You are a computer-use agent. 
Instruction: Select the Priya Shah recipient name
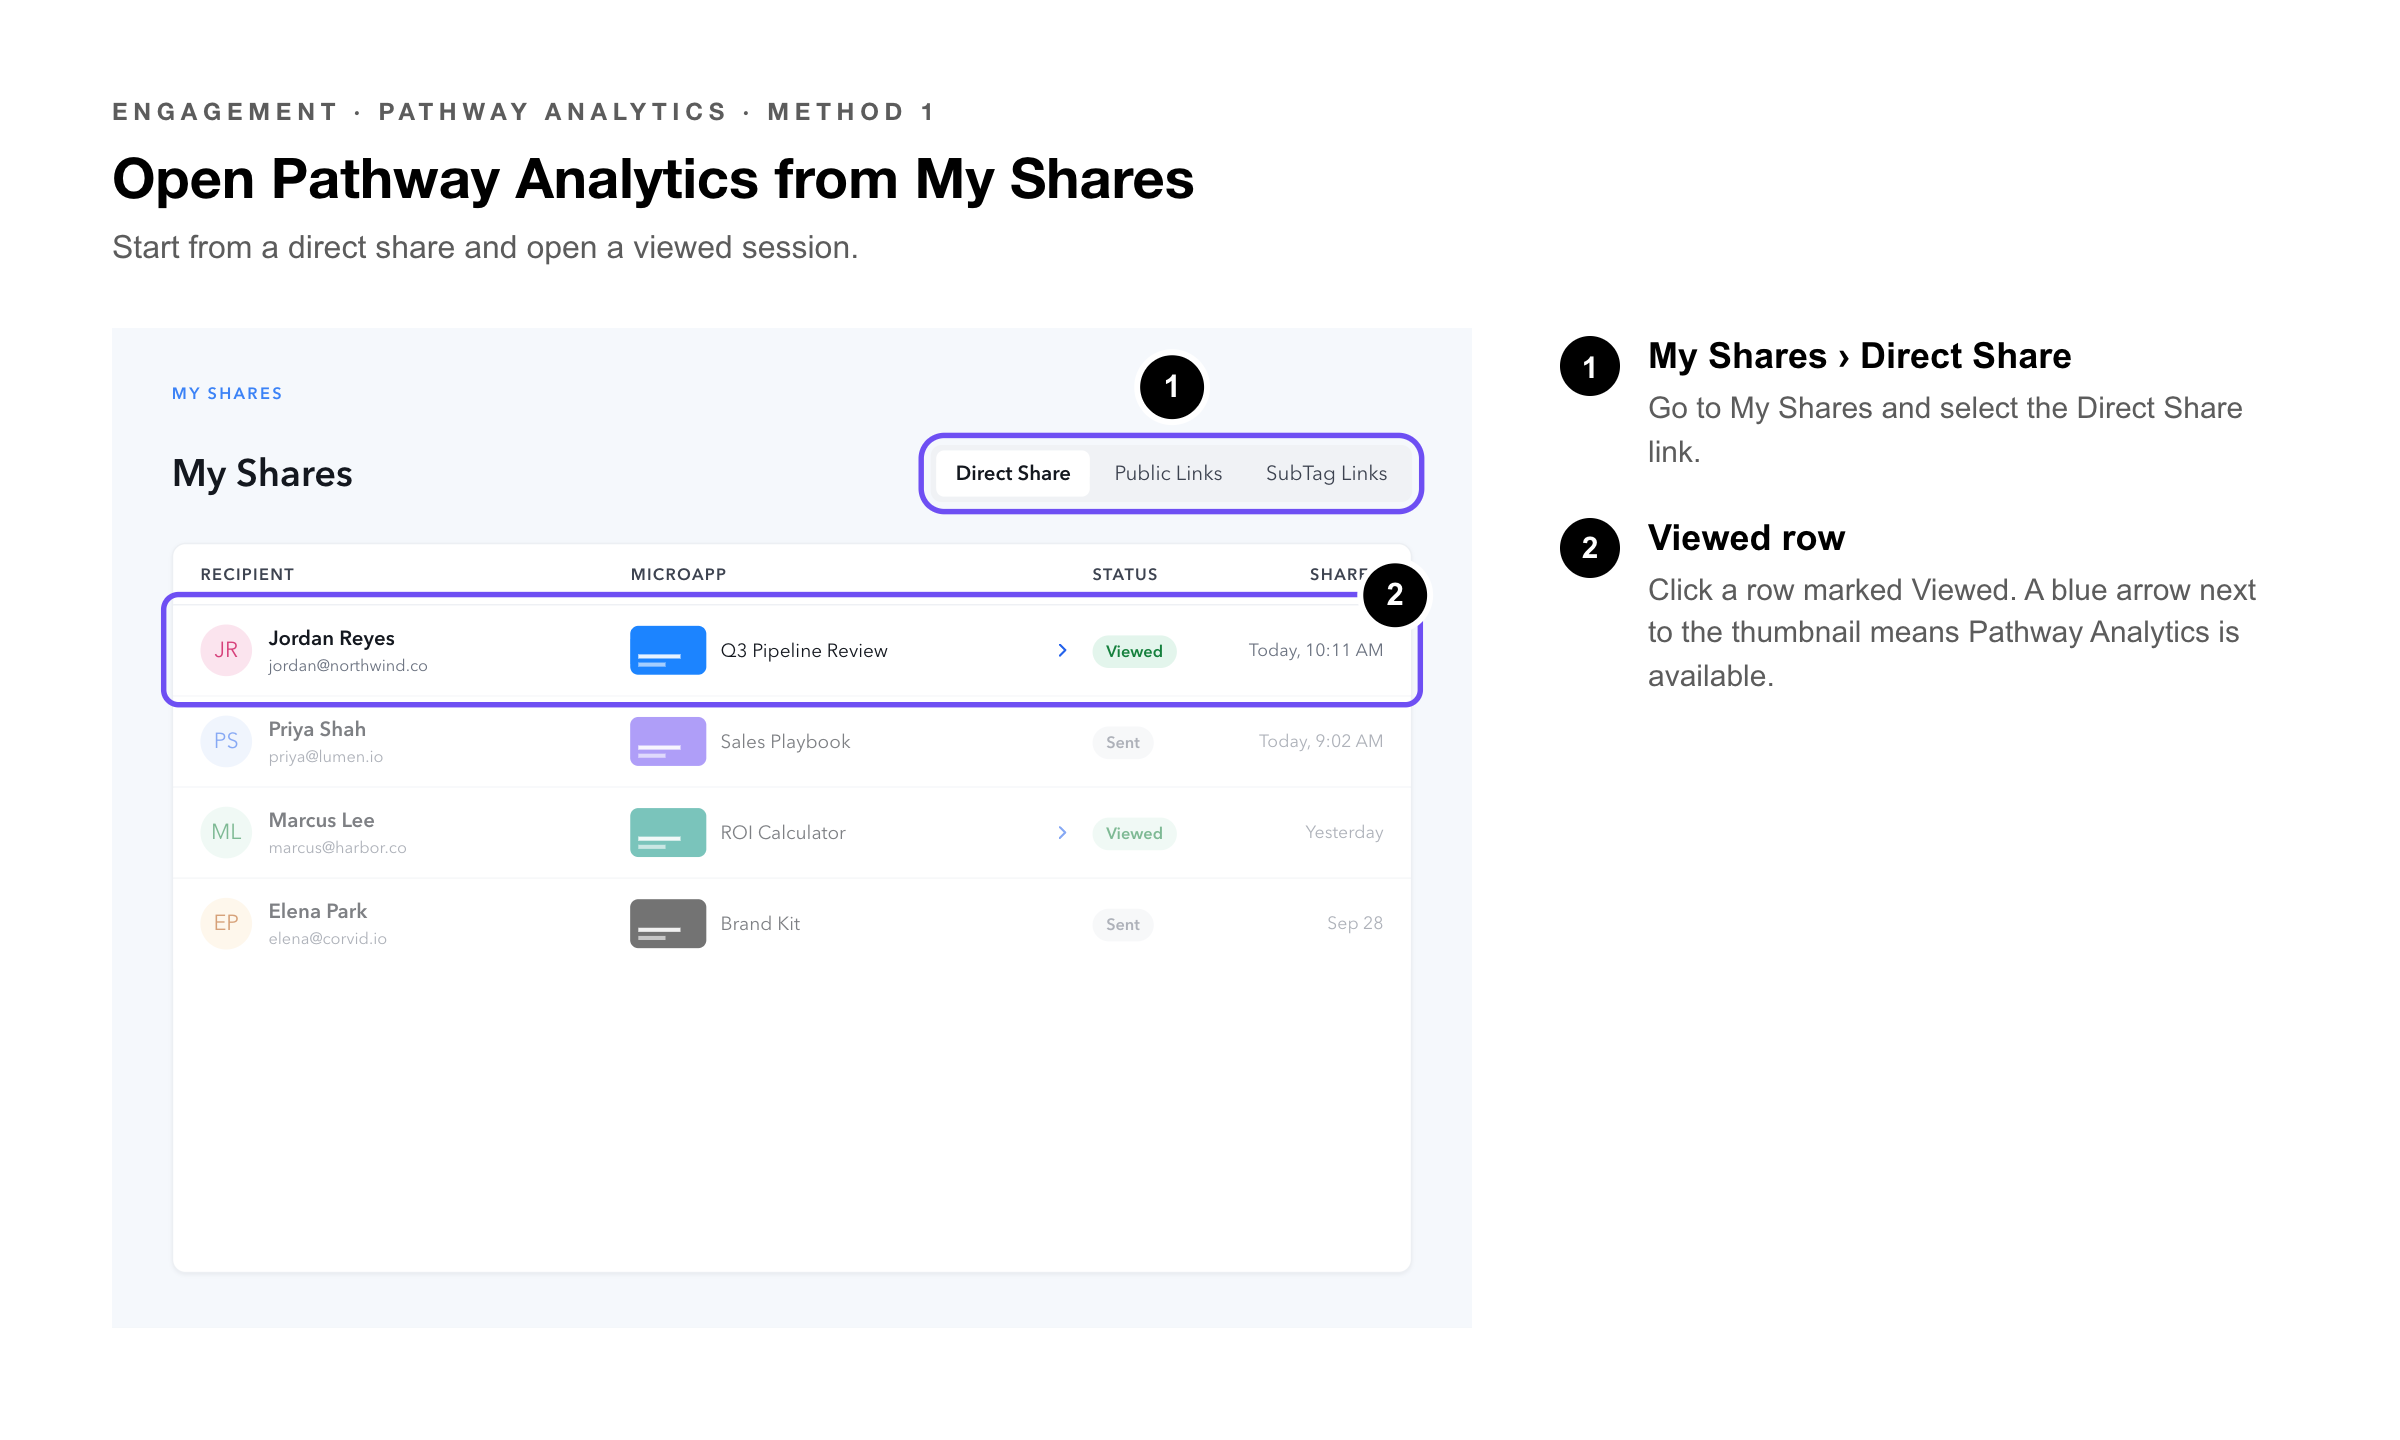click(317, 729)
